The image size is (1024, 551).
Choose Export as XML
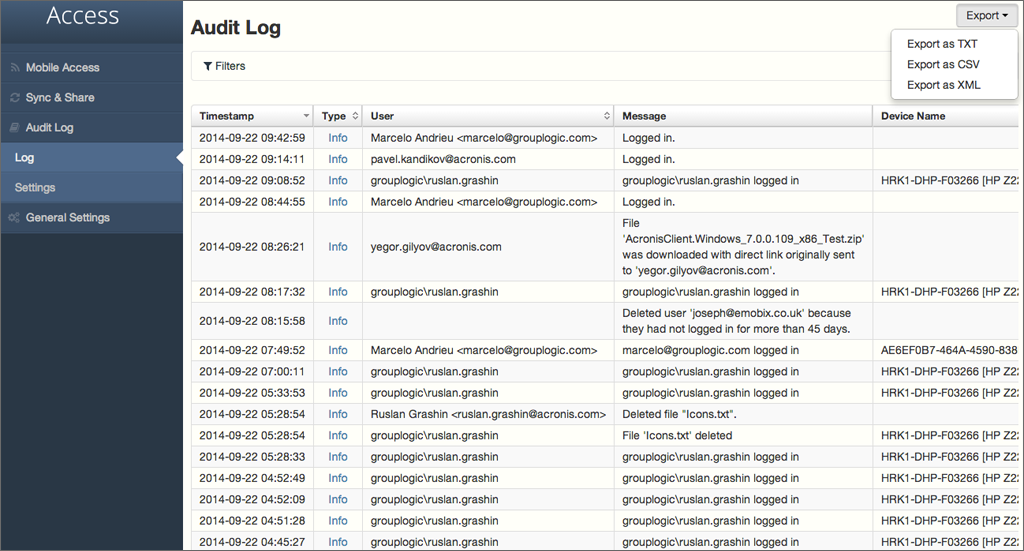click(x=943, y=85)
